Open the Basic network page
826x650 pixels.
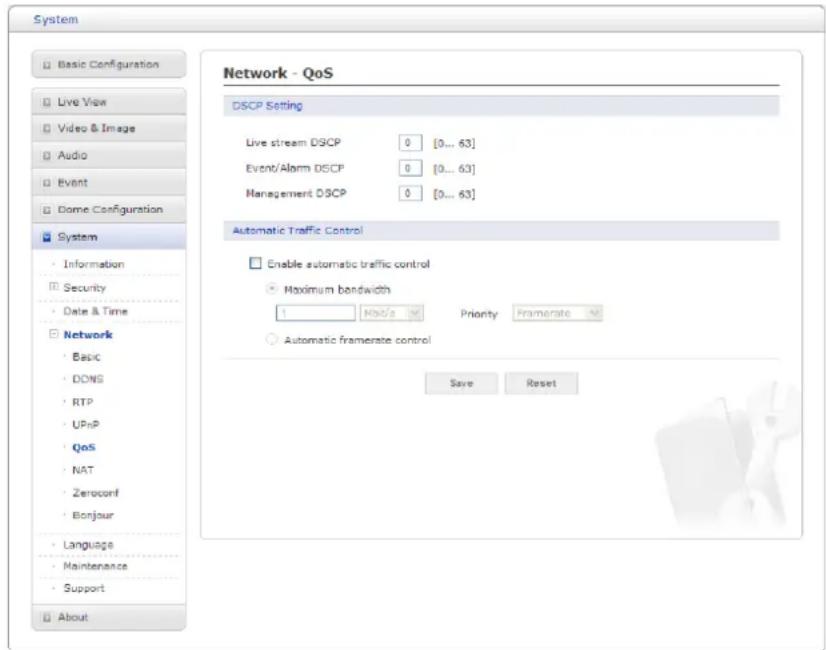tap(86, 357)
